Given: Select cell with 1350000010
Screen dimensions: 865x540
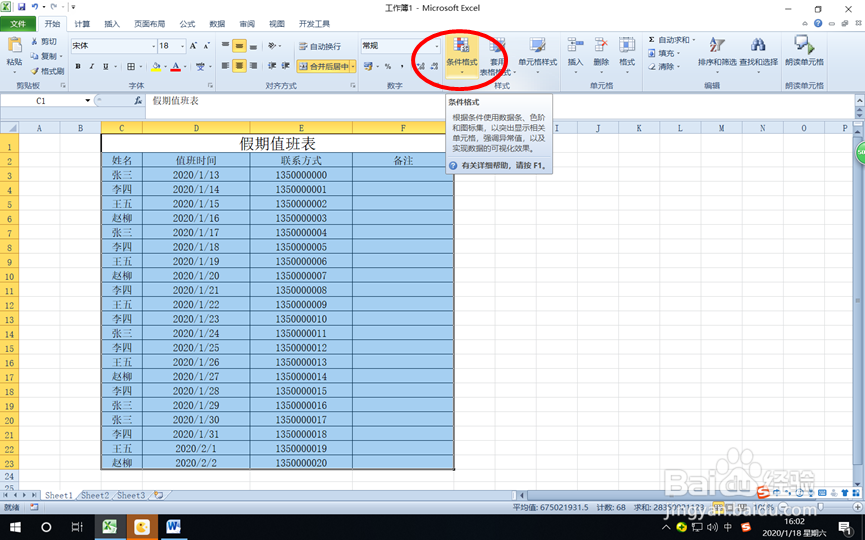Looking at the screenshot, I should [301, 319].
